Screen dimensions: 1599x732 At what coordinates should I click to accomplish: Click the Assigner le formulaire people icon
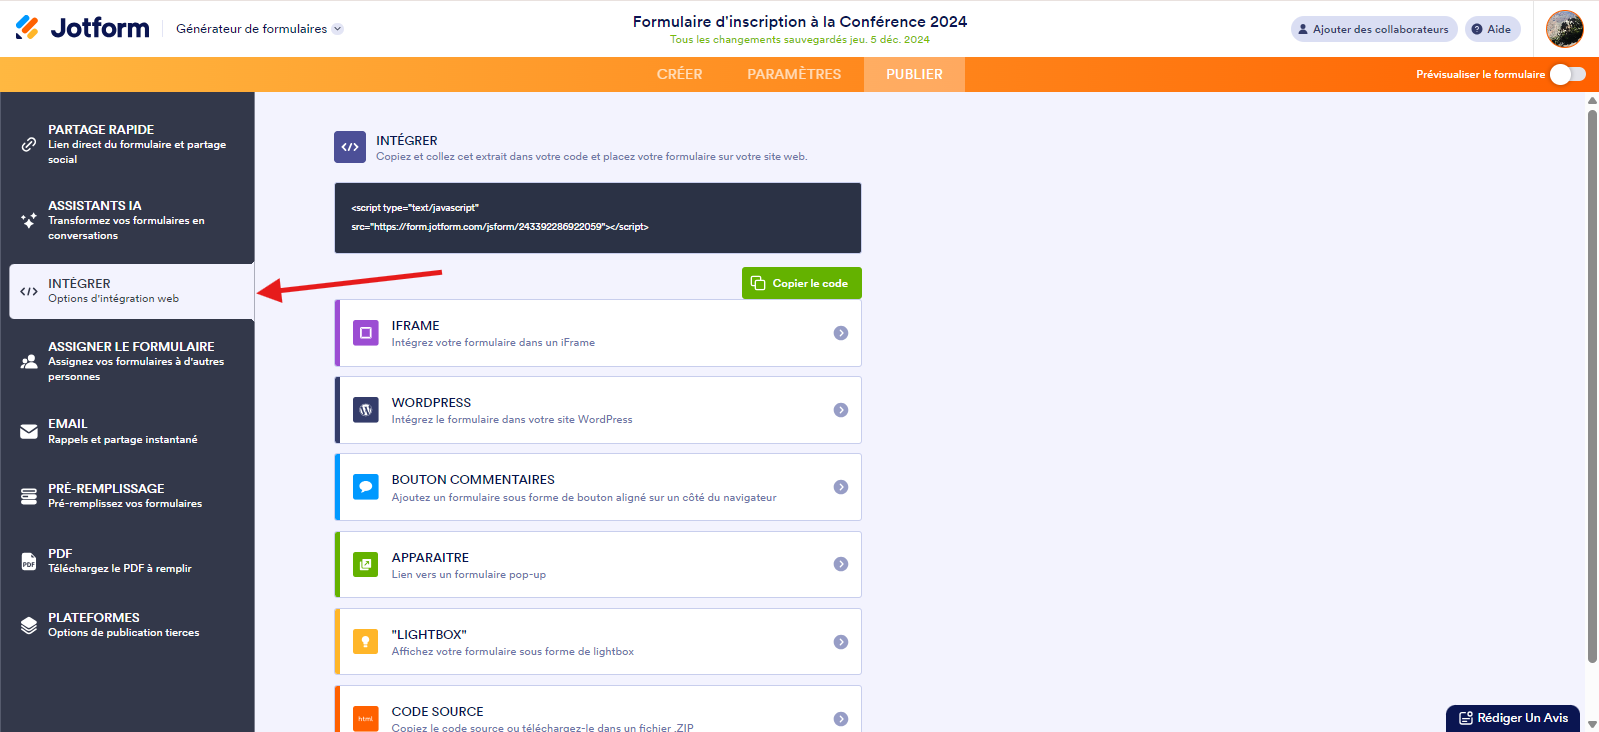(29, 362)
